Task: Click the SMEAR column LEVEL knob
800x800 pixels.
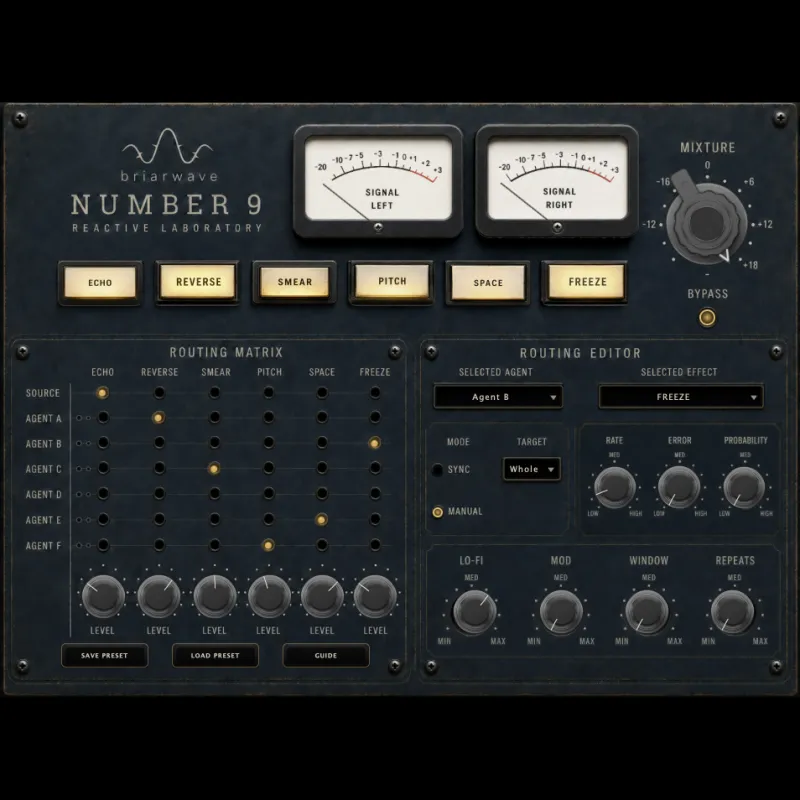Action: tap(215, 596)
